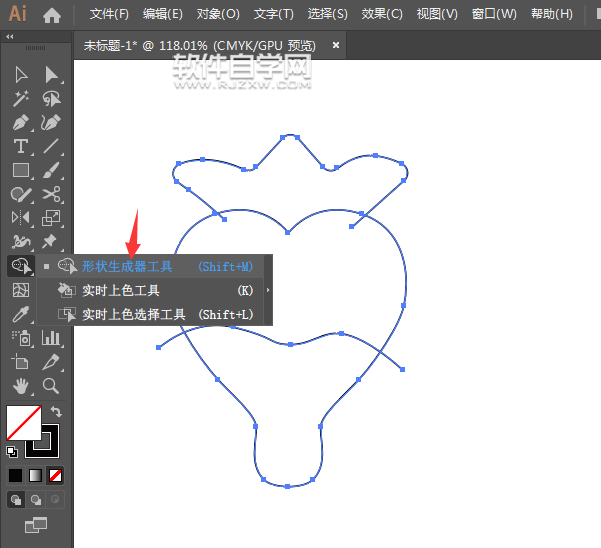
Task: Select the Reflect tool
Action: (x=21, y=218)
